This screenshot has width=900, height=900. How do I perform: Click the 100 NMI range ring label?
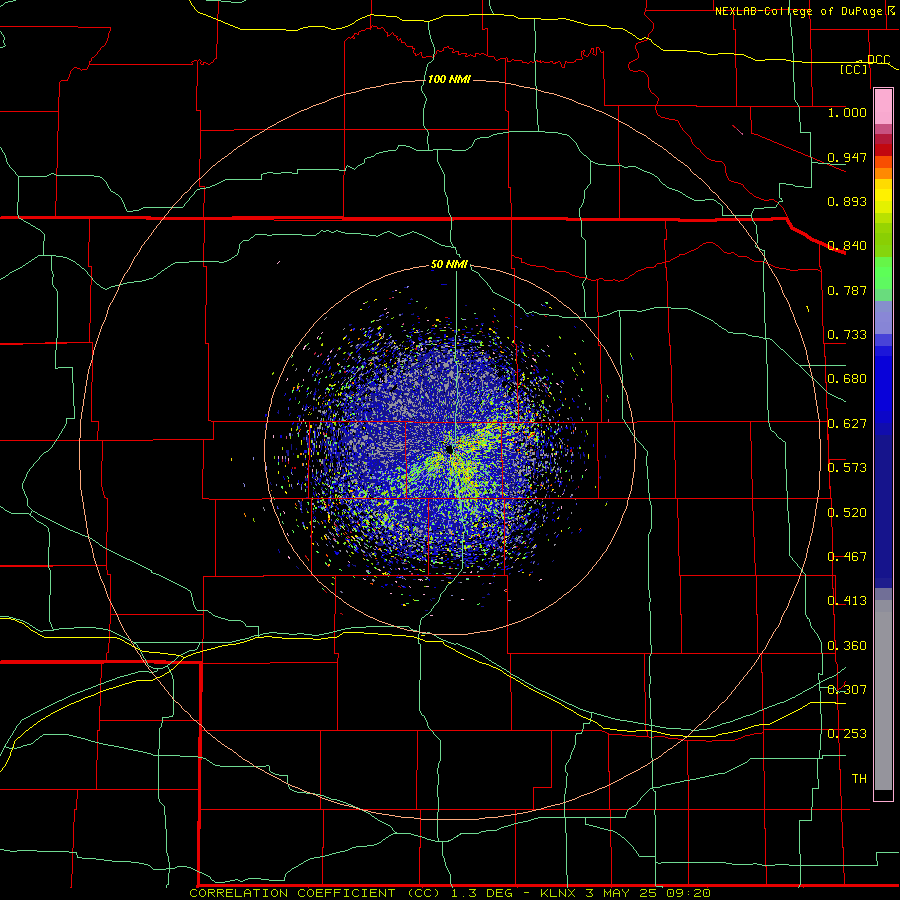click(449, 79)
